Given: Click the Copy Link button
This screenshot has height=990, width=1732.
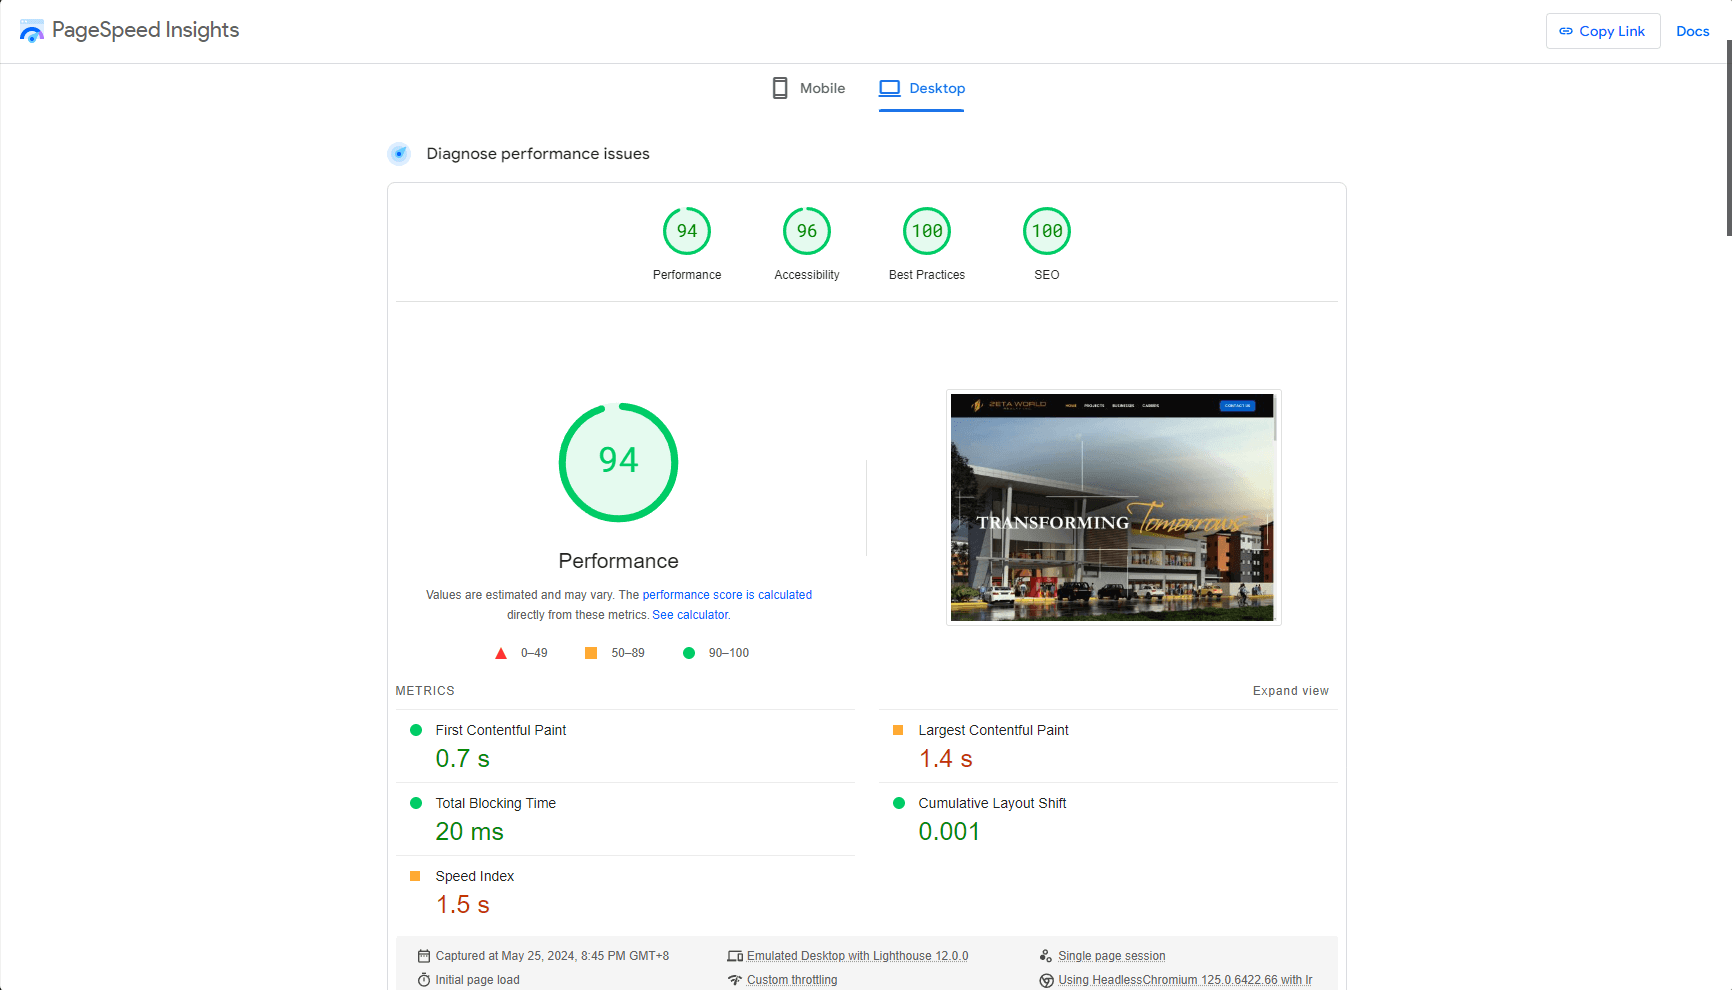Looking at the screenshot, I should (x=1602, y=30).
